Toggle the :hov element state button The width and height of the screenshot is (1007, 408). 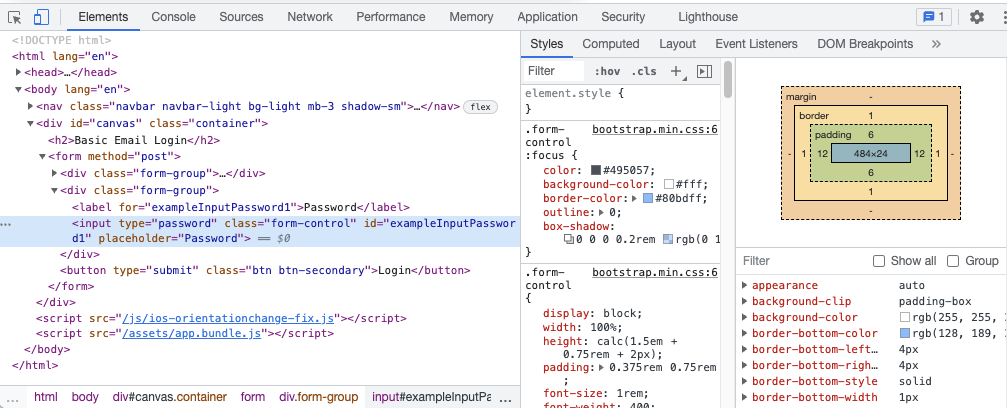tap(607, 71)
